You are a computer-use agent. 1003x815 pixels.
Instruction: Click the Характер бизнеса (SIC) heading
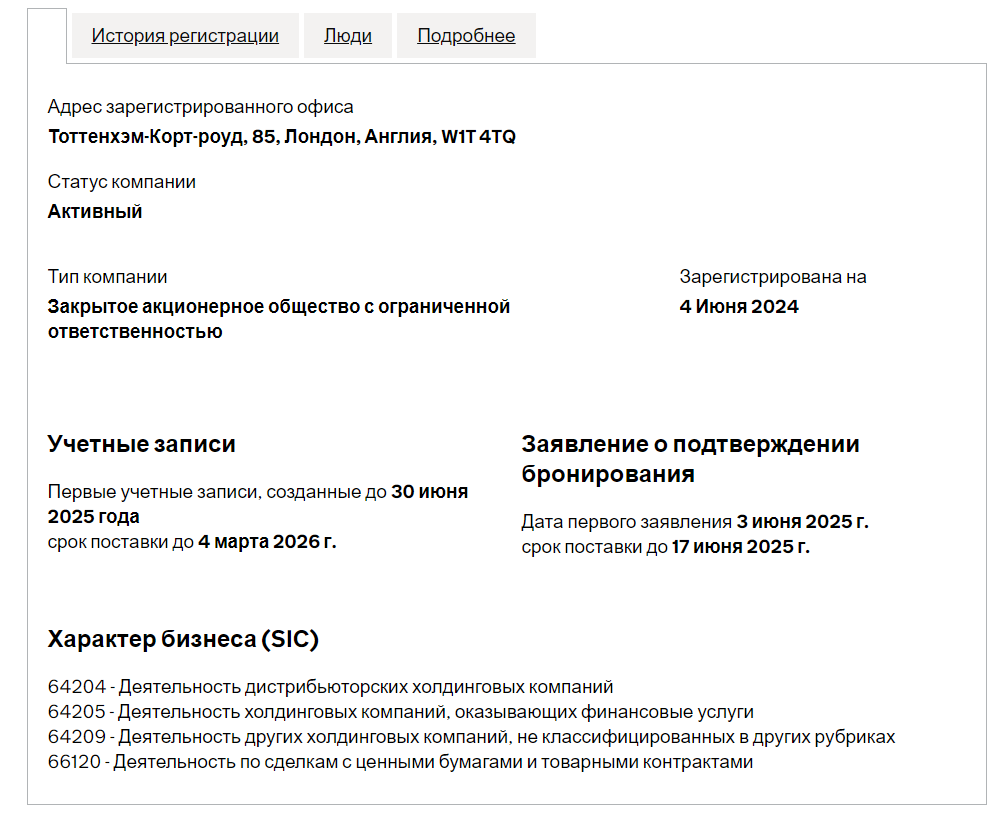pos(183,640)
